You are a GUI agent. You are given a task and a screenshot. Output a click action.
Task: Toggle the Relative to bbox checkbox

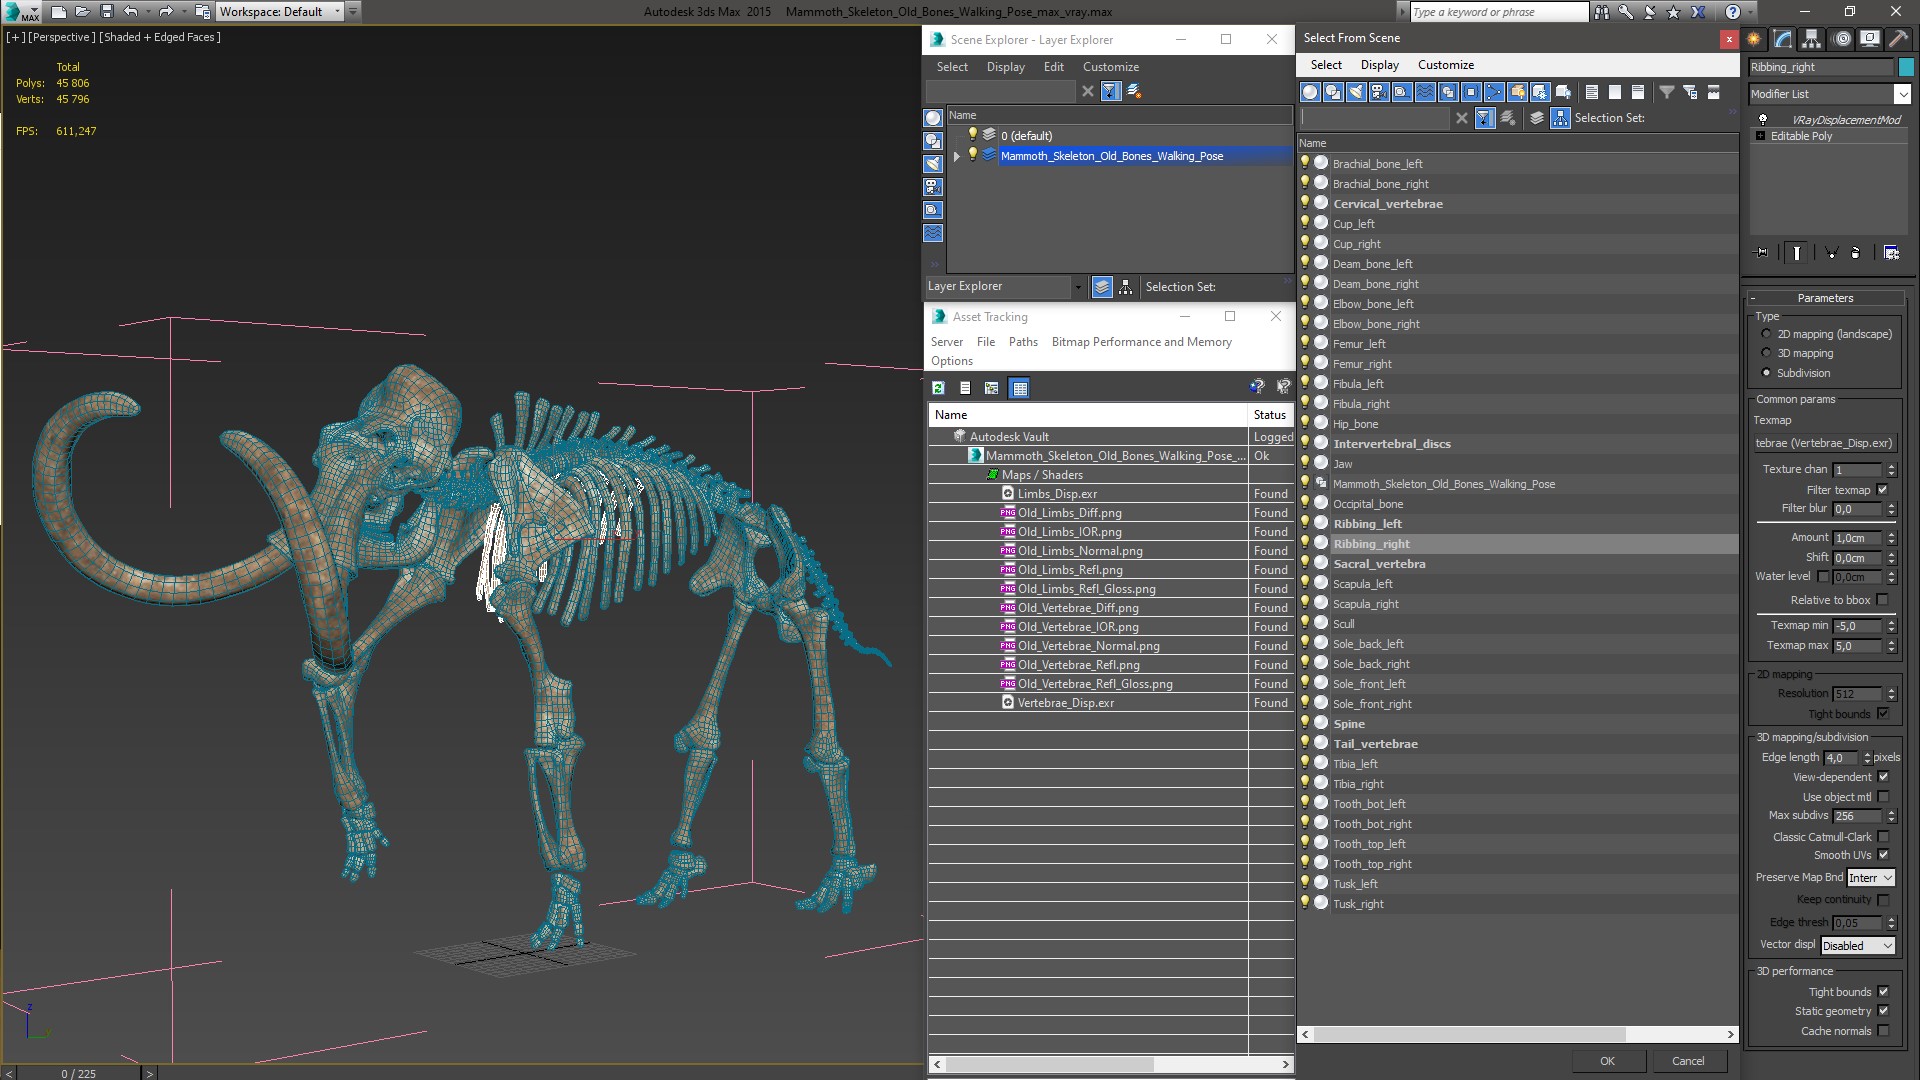(x=1883, y=600)
